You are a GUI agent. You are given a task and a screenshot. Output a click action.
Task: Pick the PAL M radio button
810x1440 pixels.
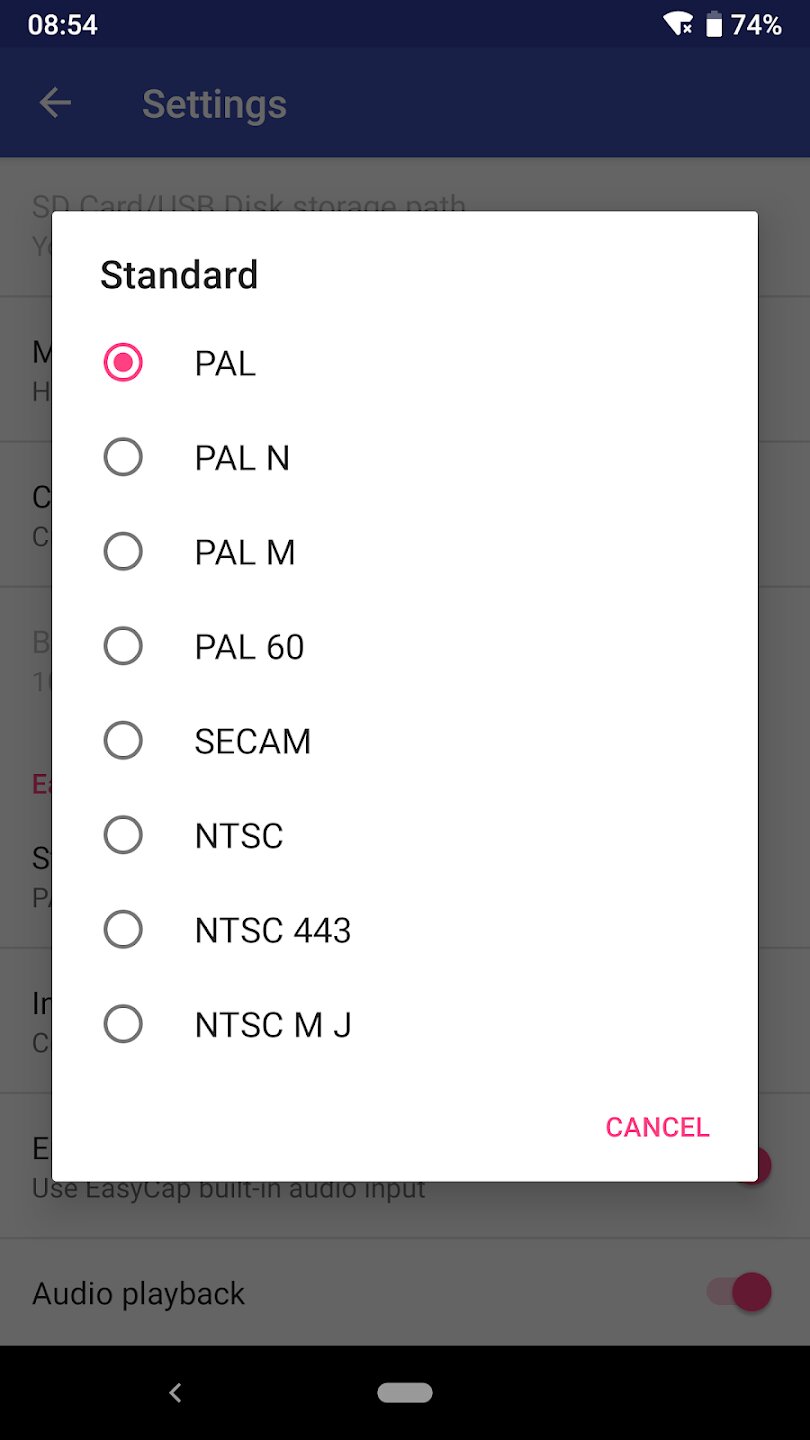123,552
